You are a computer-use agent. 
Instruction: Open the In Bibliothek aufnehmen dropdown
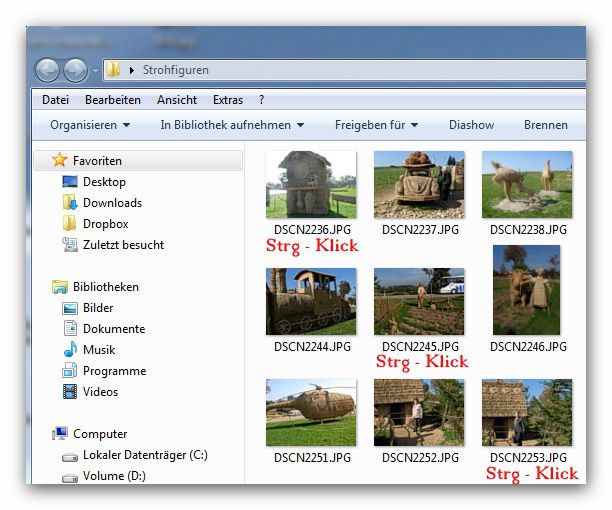coord(232,125)
